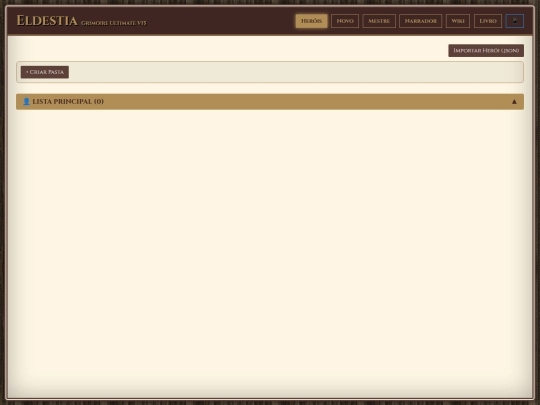Open the Wiki tab
This screenshot has height=405, width=540.
tap(458, 21)
